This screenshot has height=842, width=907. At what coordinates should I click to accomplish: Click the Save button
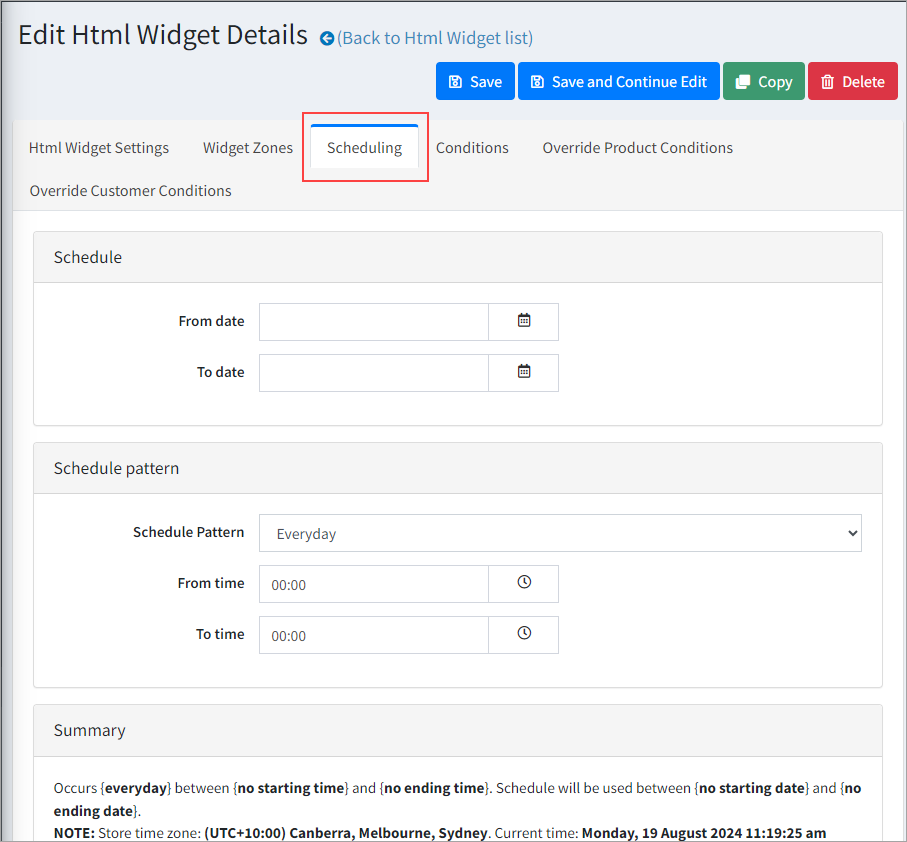pyautogui.click(x=475, y=82)
